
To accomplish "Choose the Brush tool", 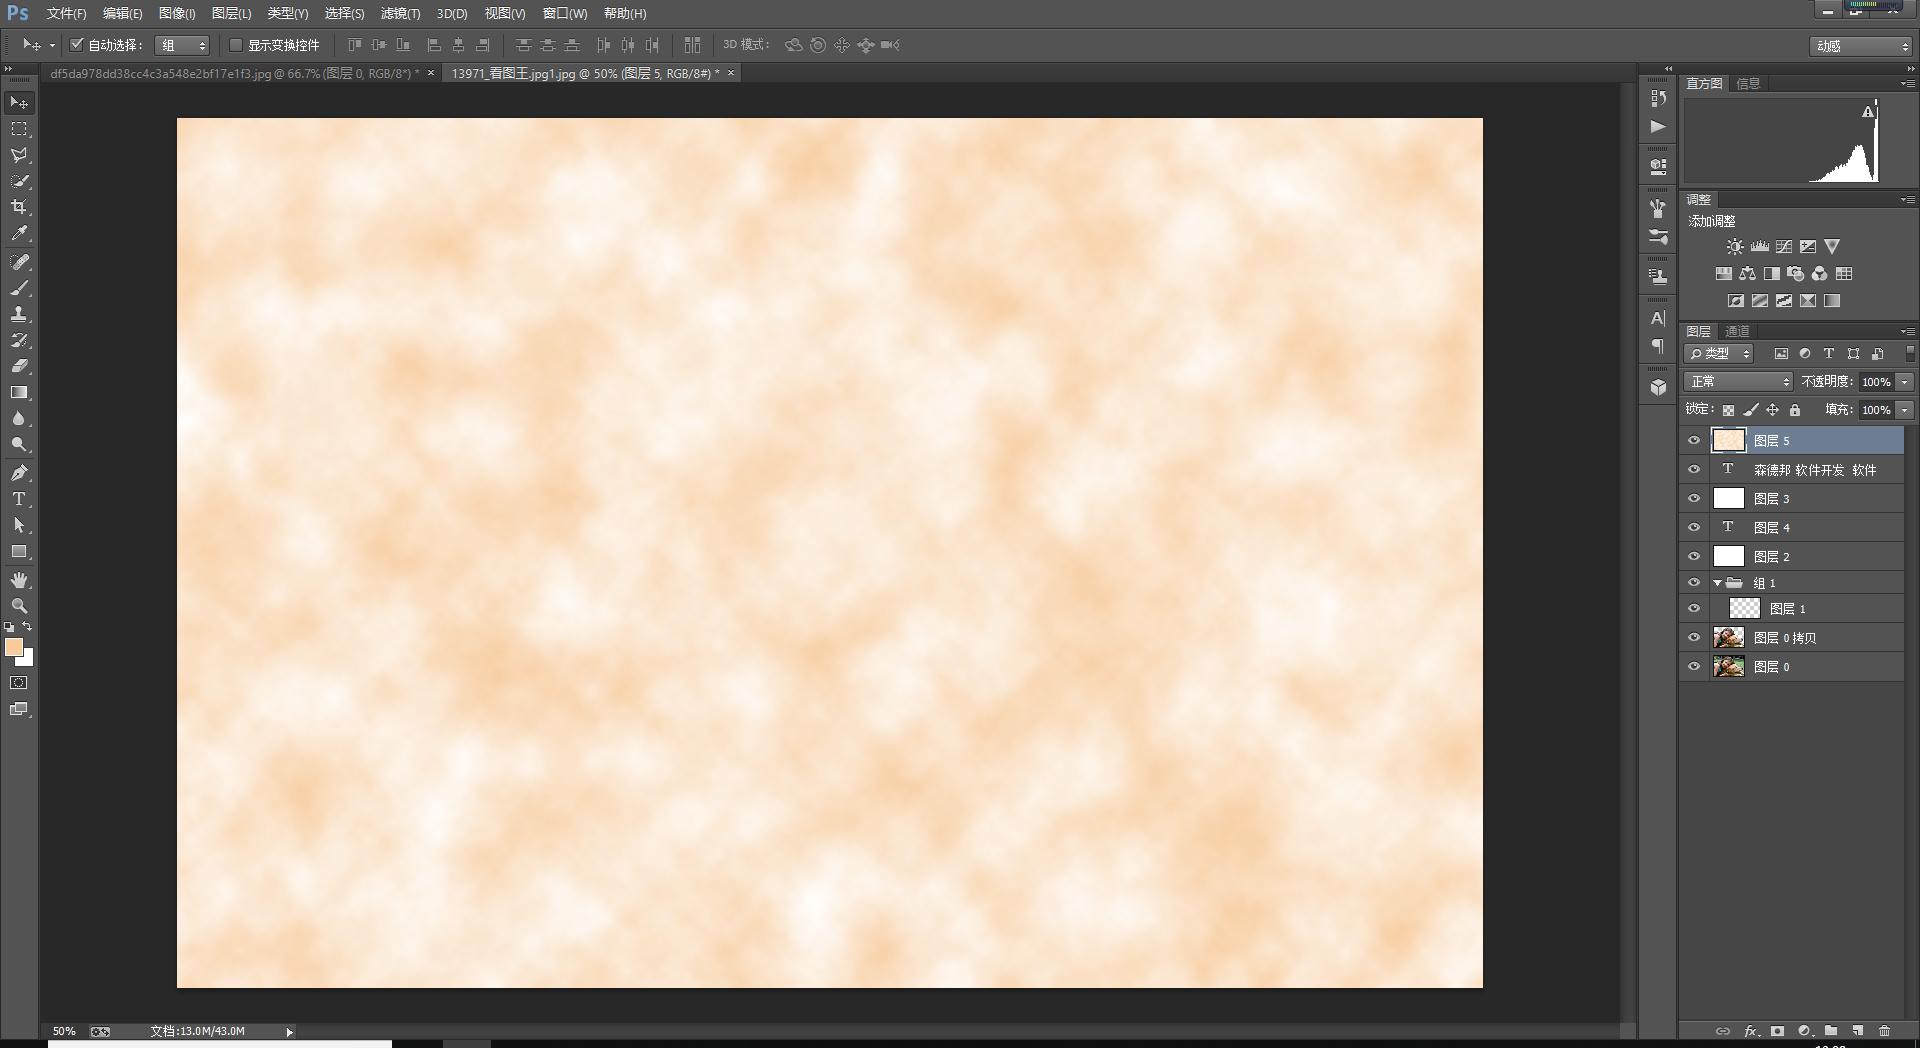I will (19, 288).
